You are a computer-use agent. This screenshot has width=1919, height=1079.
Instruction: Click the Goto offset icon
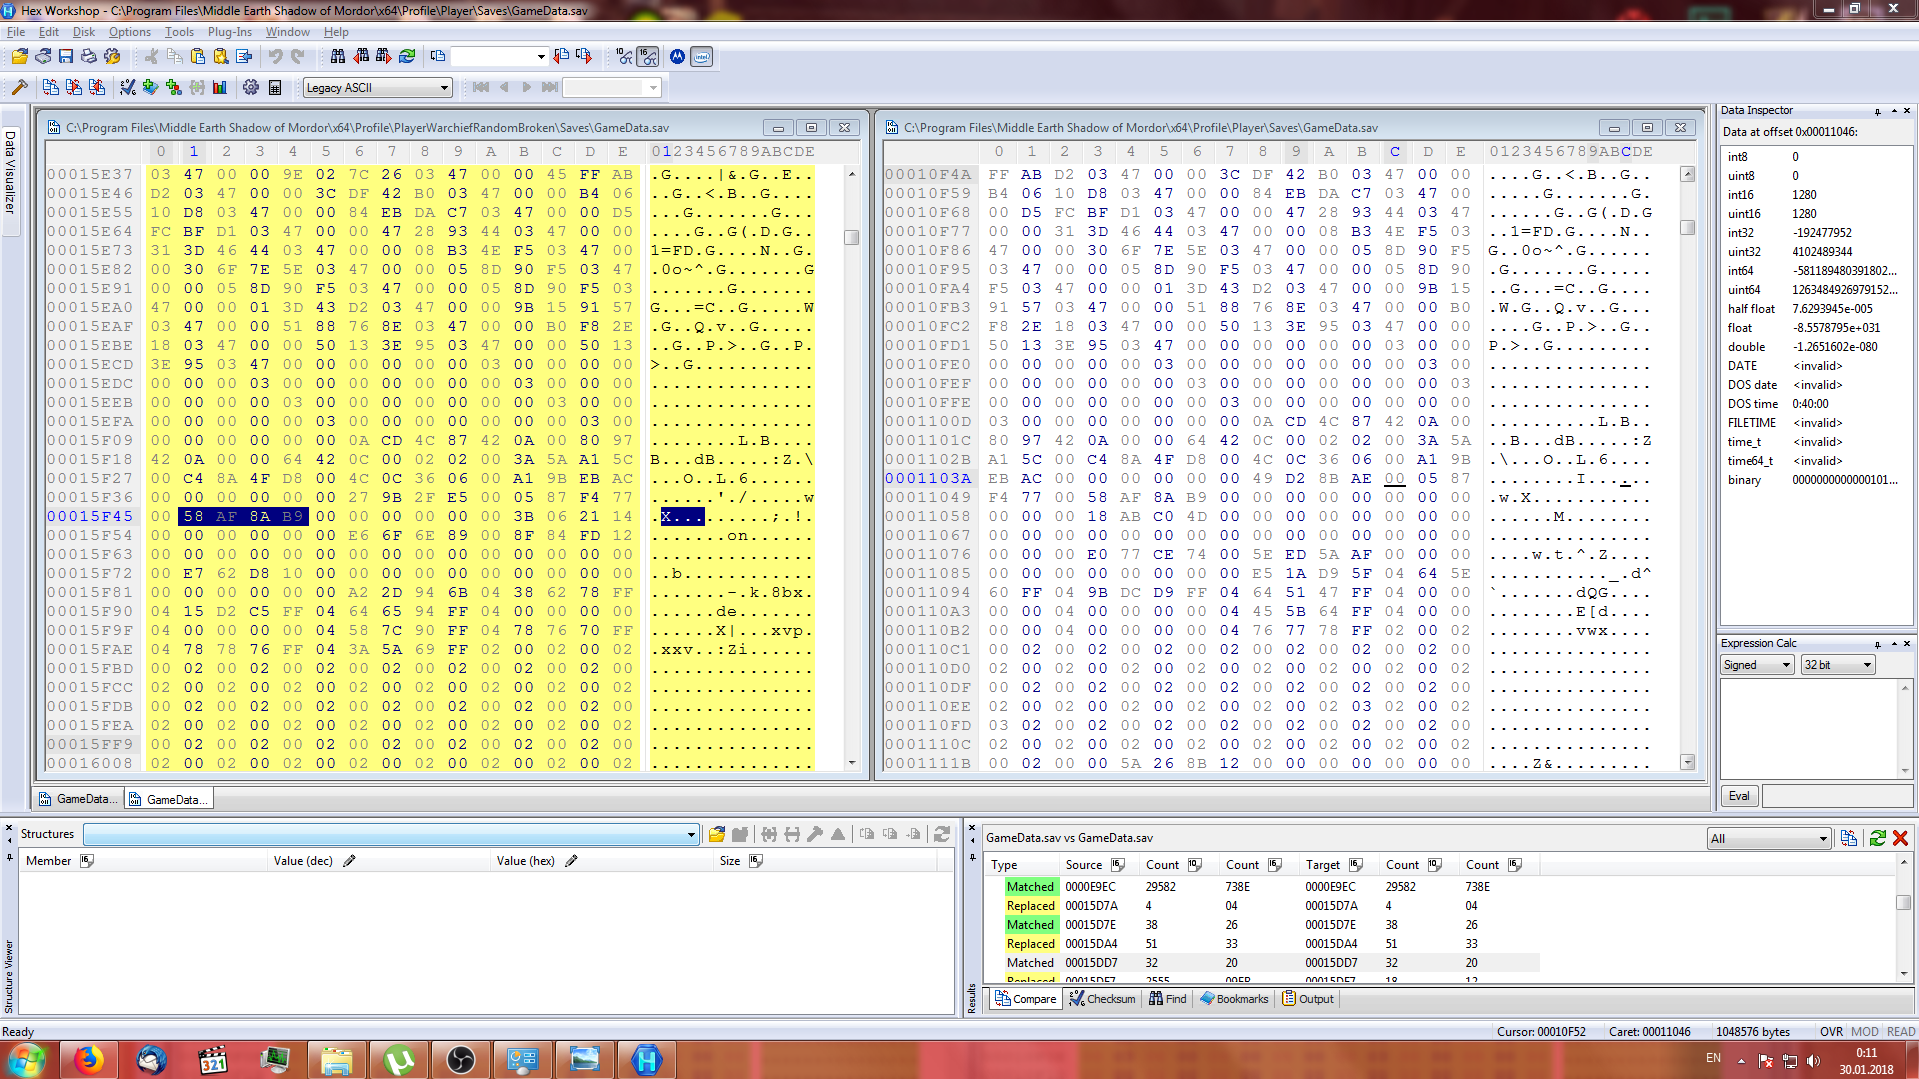438,56
